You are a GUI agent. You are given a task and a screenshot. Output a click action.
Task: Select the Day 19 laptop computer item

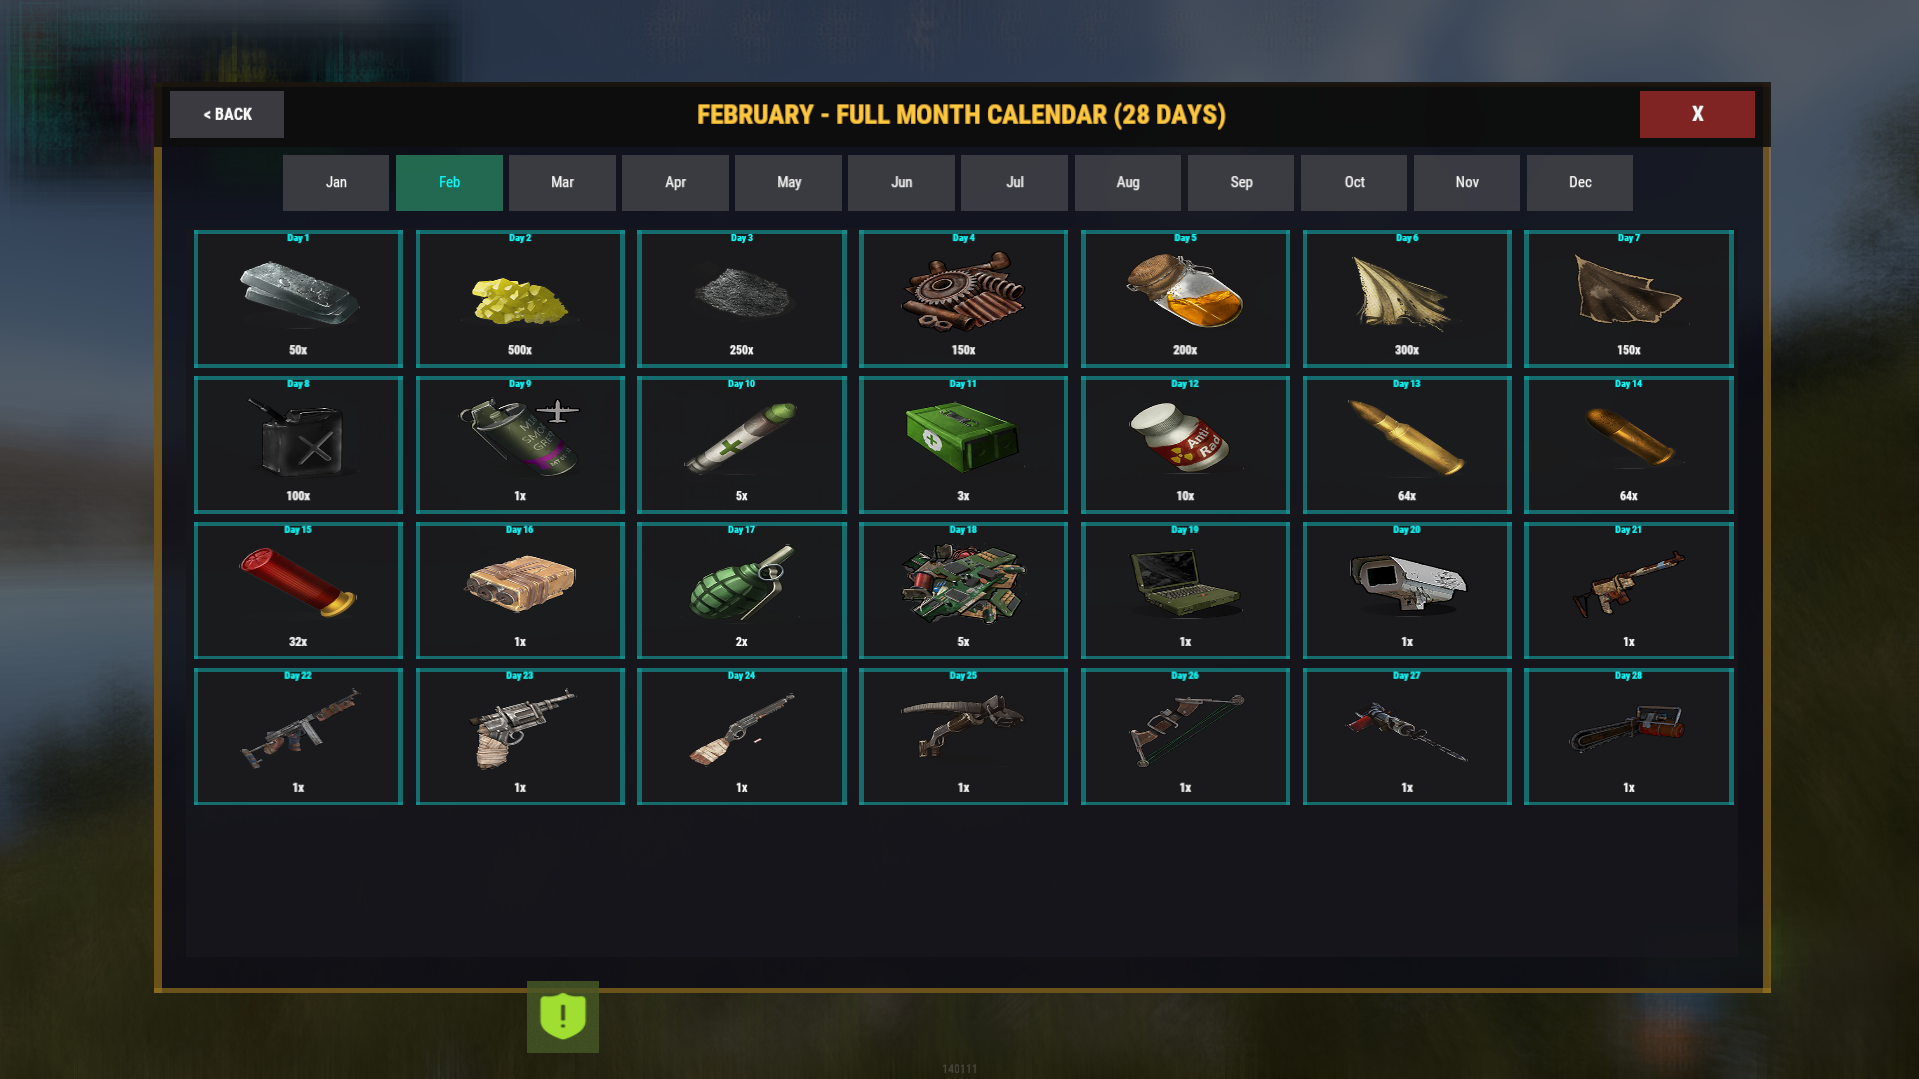(1185, 591)
